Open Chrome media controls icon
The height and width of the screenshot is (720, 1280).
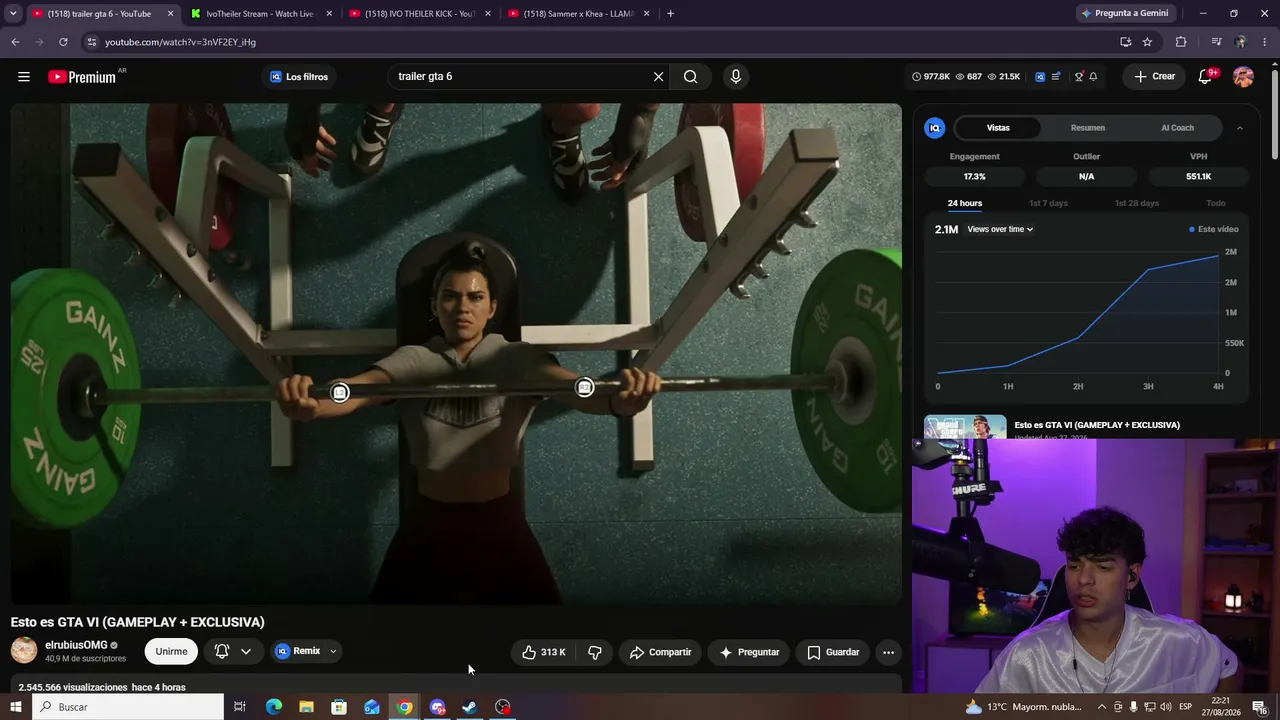coord(1216,42)
